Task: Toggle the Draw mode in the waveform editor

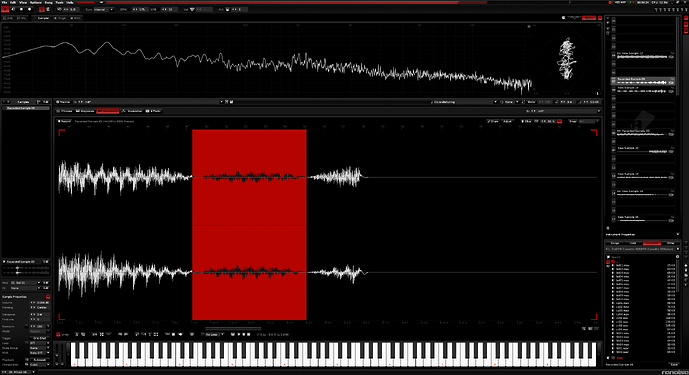Action: point(493,121)
